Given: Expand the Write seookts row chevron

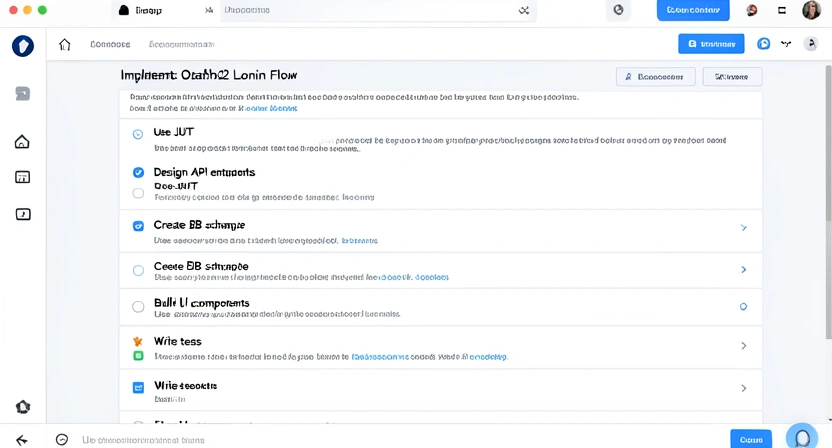Looking at the screenshot, I should pos(744,389).
